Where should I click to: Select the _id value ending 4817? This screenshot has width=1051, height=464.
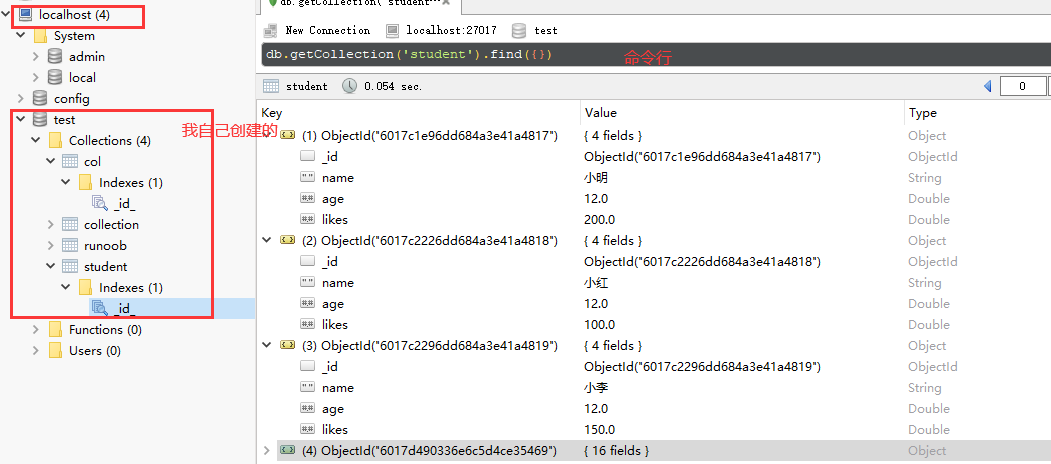(702, 157)
